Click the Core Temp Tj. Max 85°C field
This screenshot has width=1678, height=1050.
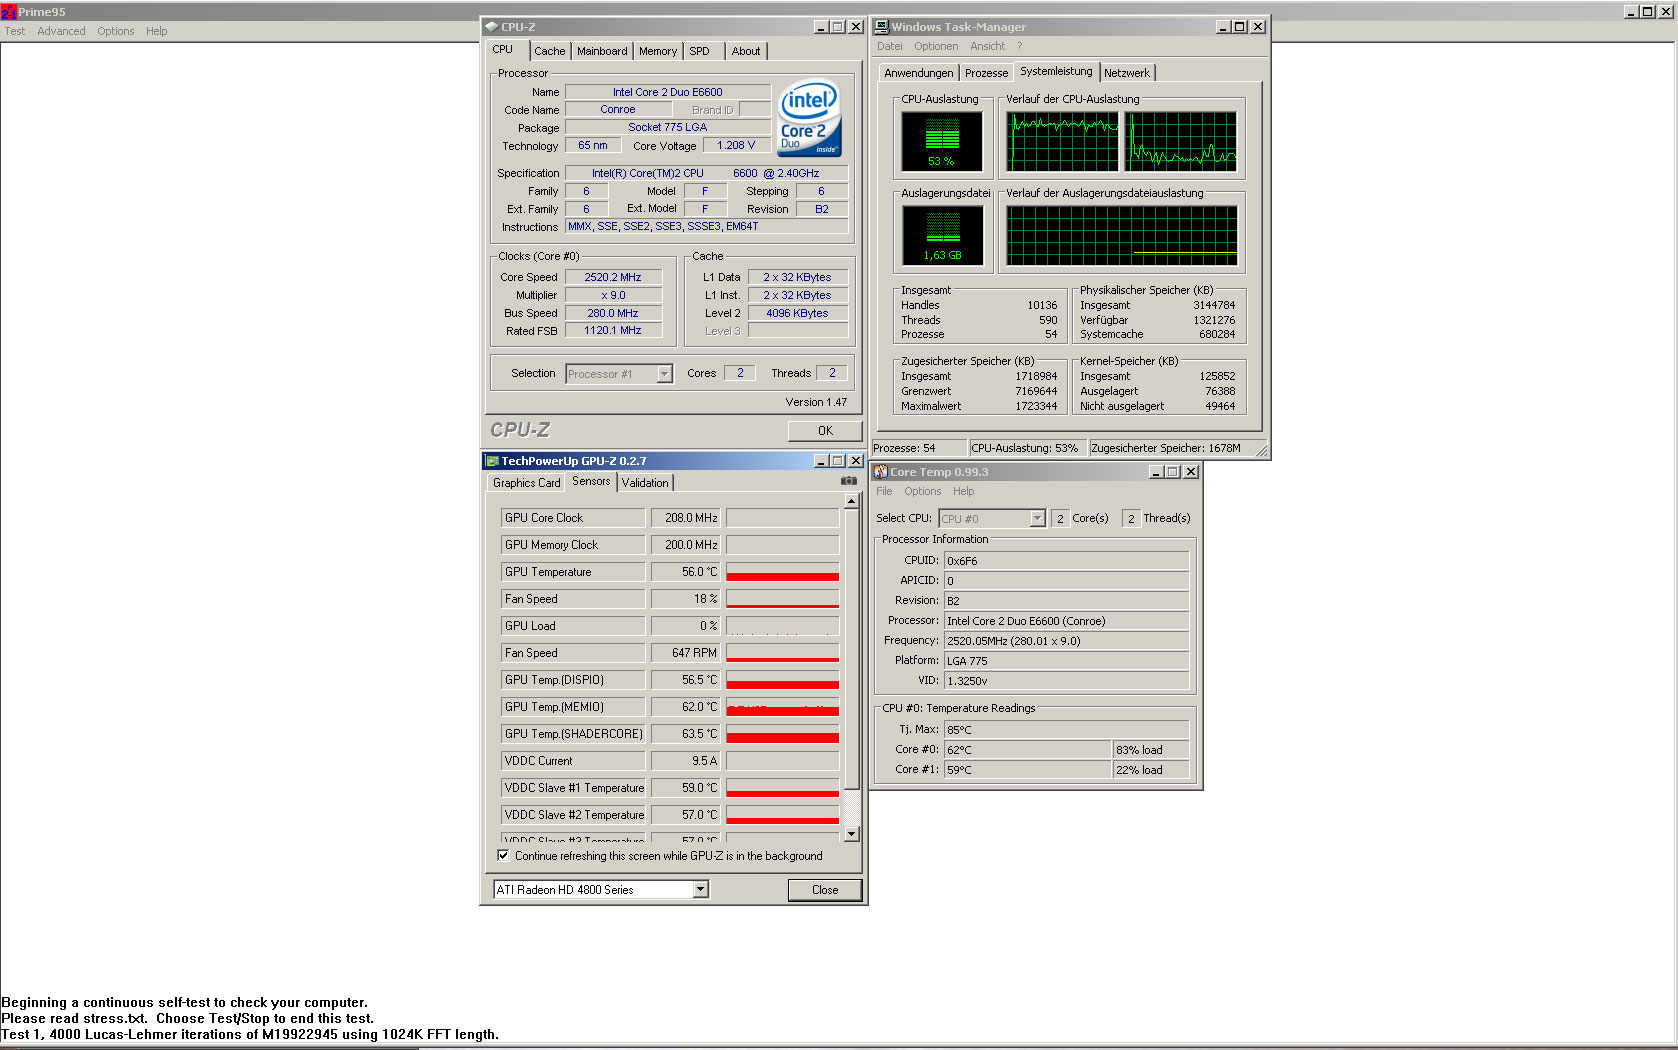1066,730
